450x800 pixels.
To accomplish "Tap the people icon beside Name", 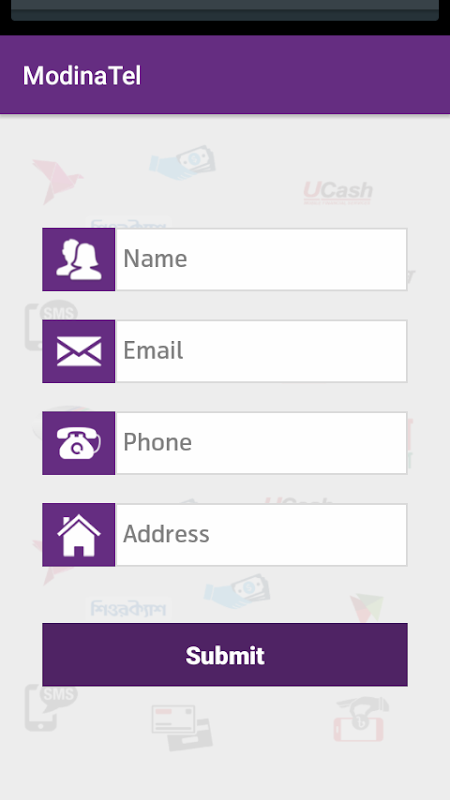I will tap(79, 260).
